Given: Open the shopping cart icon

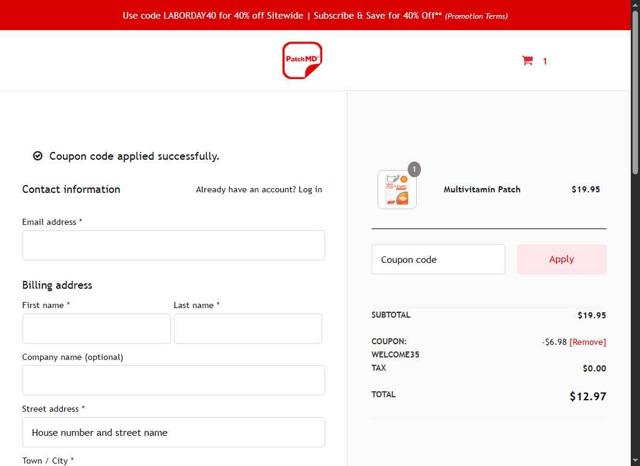Looking at the screenshot, I should click(x=527, y=60).
